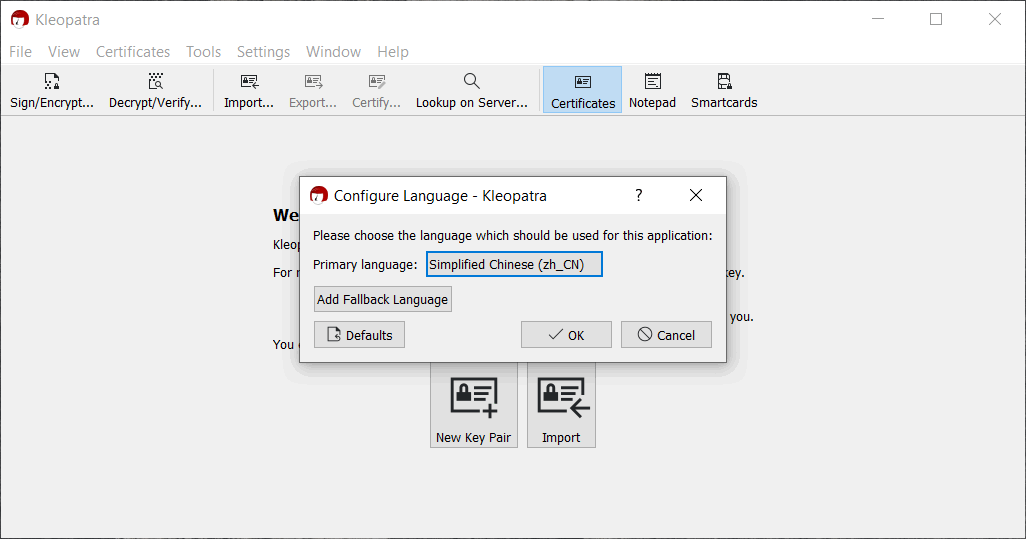Restore settings with Defaults button

[359, 335]
